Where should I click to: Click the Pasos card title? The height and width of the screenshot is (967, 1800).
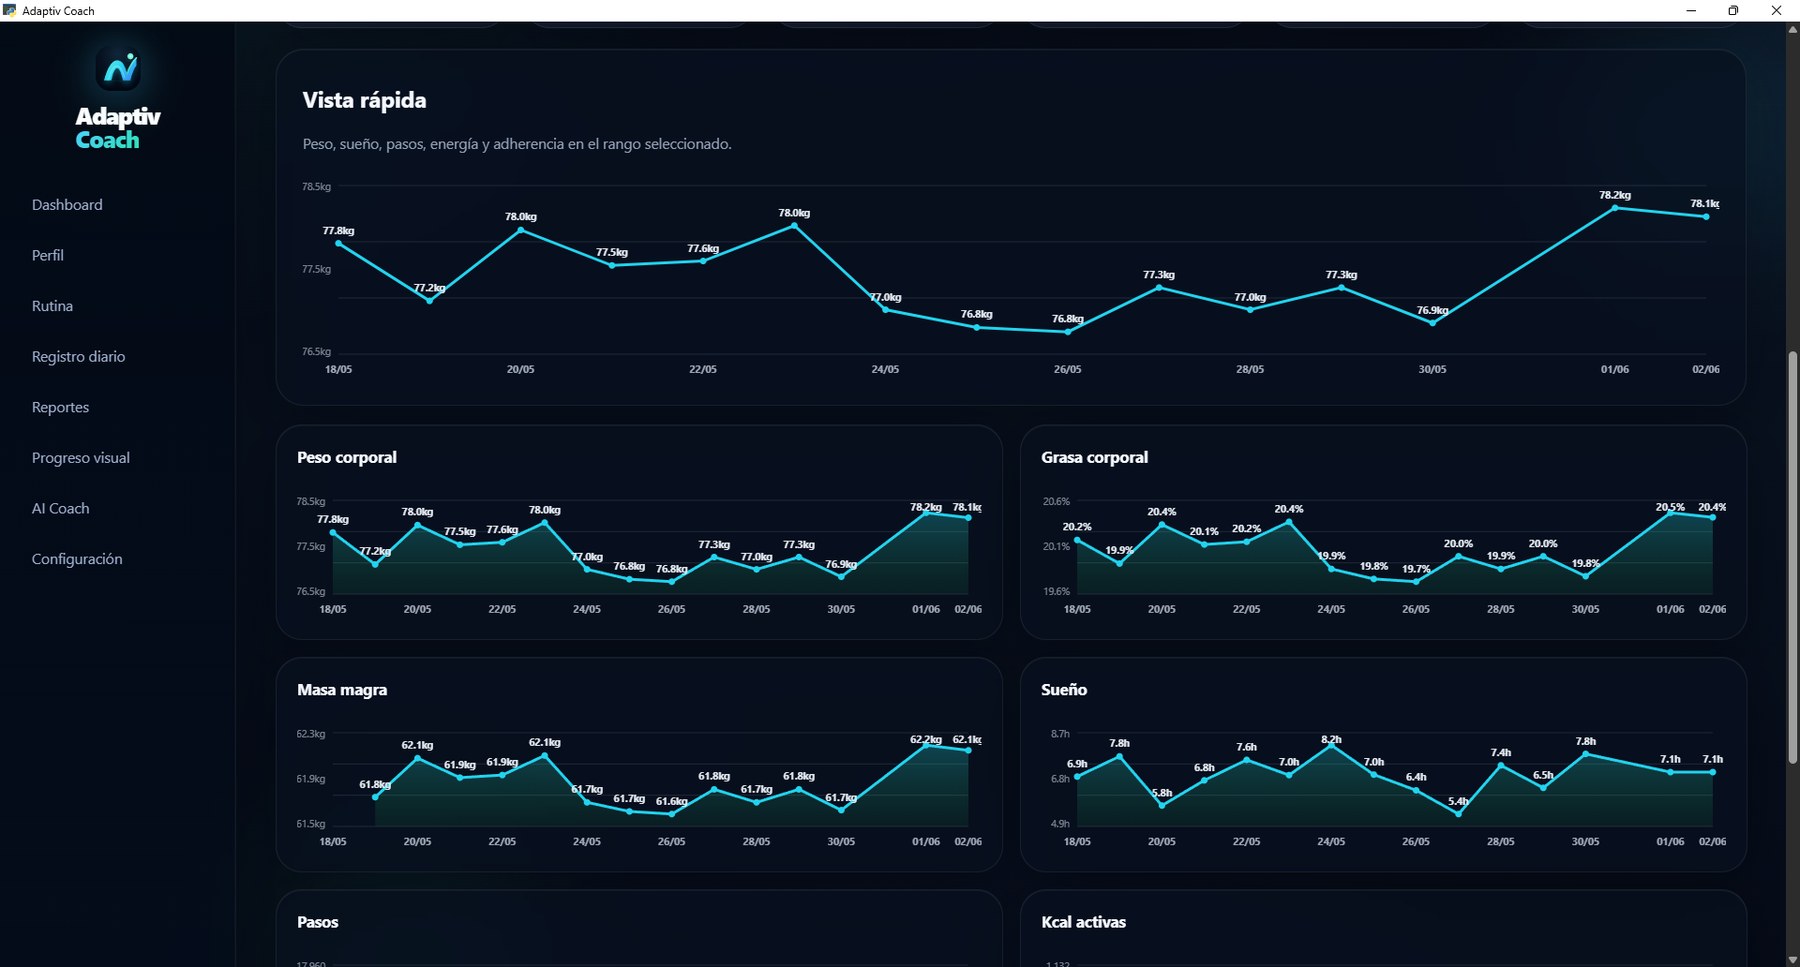point(318,922)
